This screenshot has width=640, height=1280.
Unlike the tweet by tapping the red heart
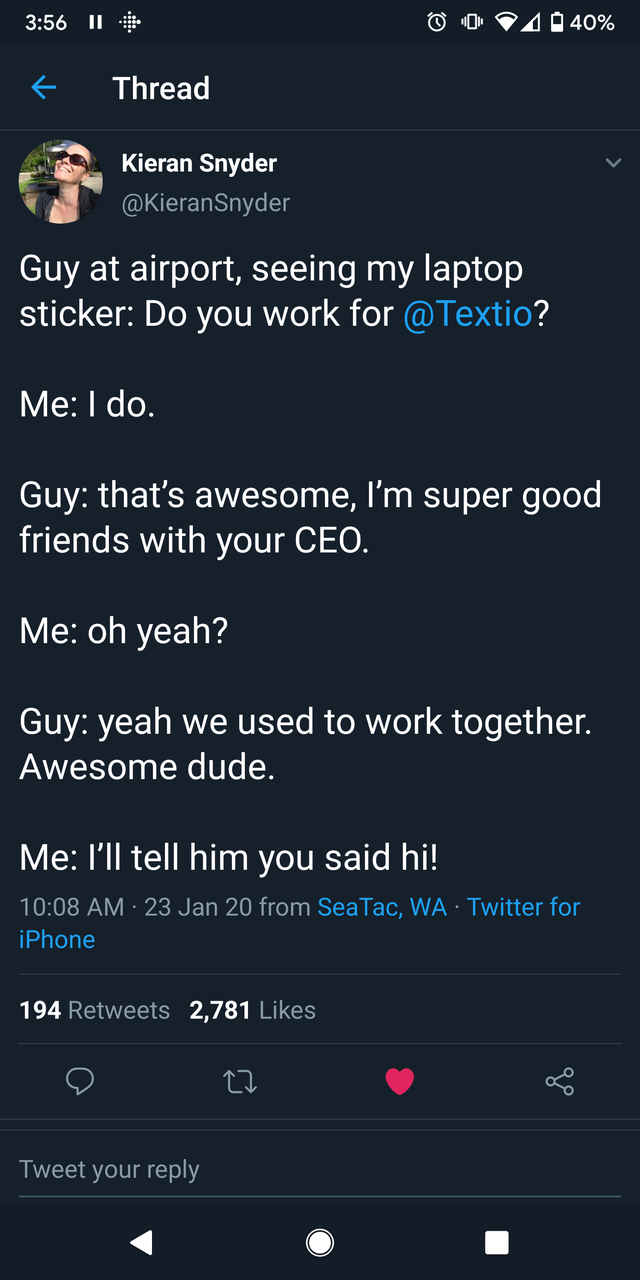[x=400, y=1081]
